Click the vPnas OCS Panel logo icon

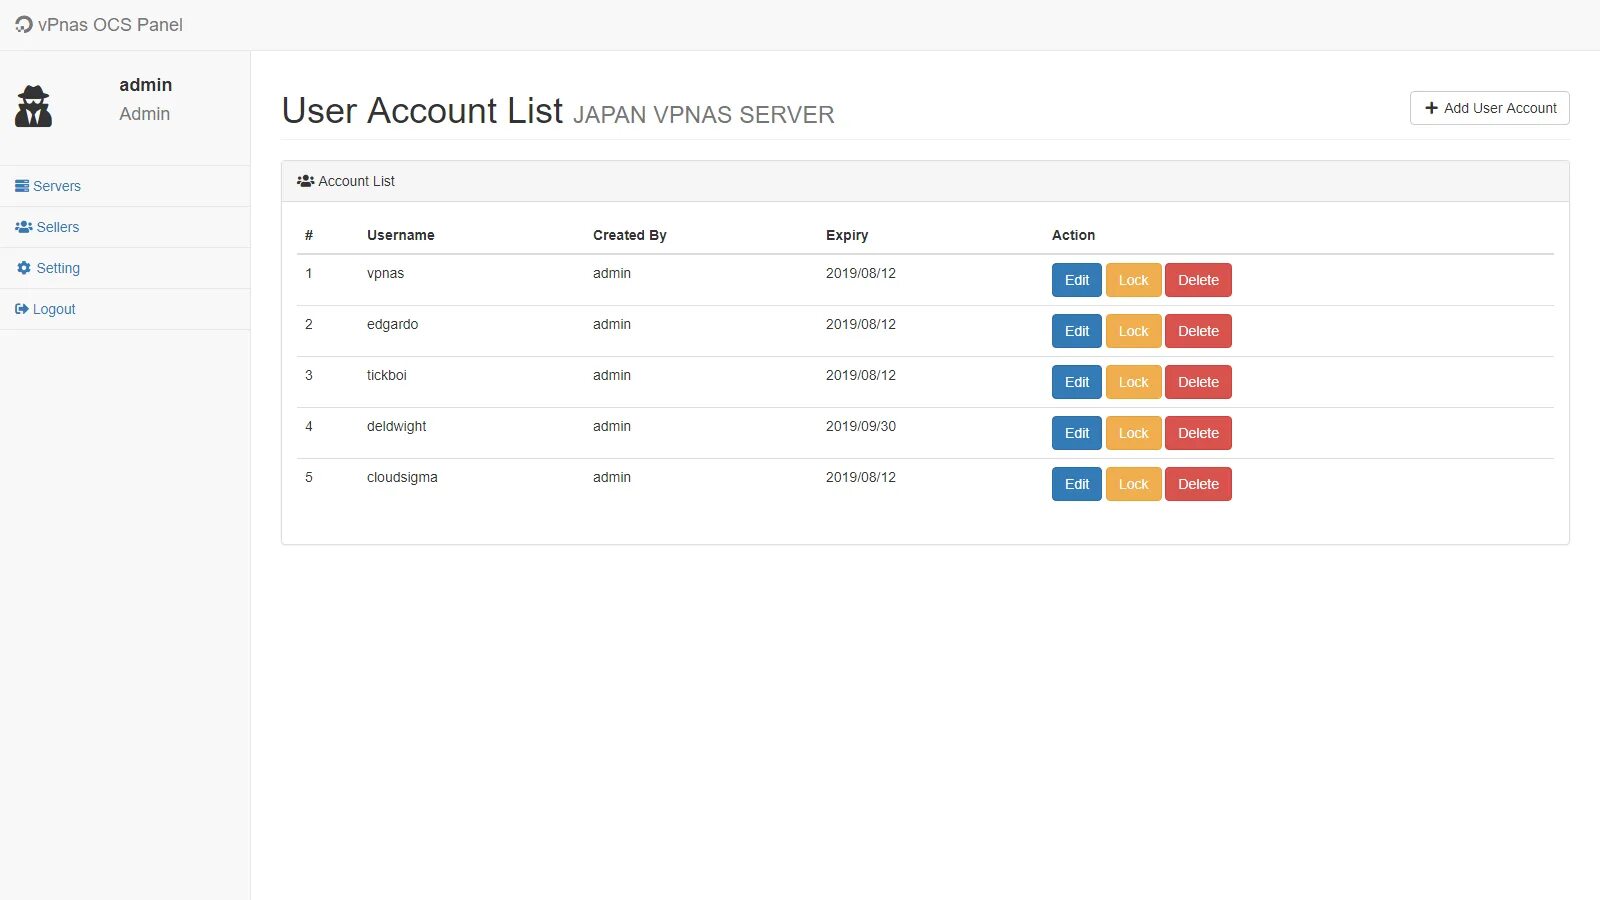tap(24, 24)
